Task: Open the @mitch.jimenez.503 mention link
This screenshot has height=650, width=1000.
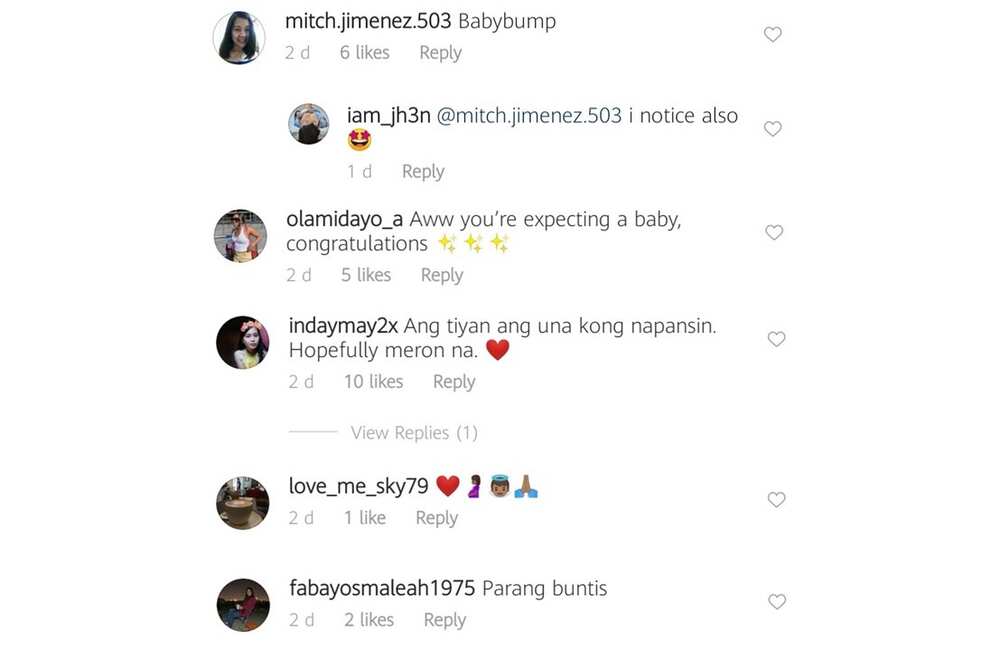Action: pos(529,115)
